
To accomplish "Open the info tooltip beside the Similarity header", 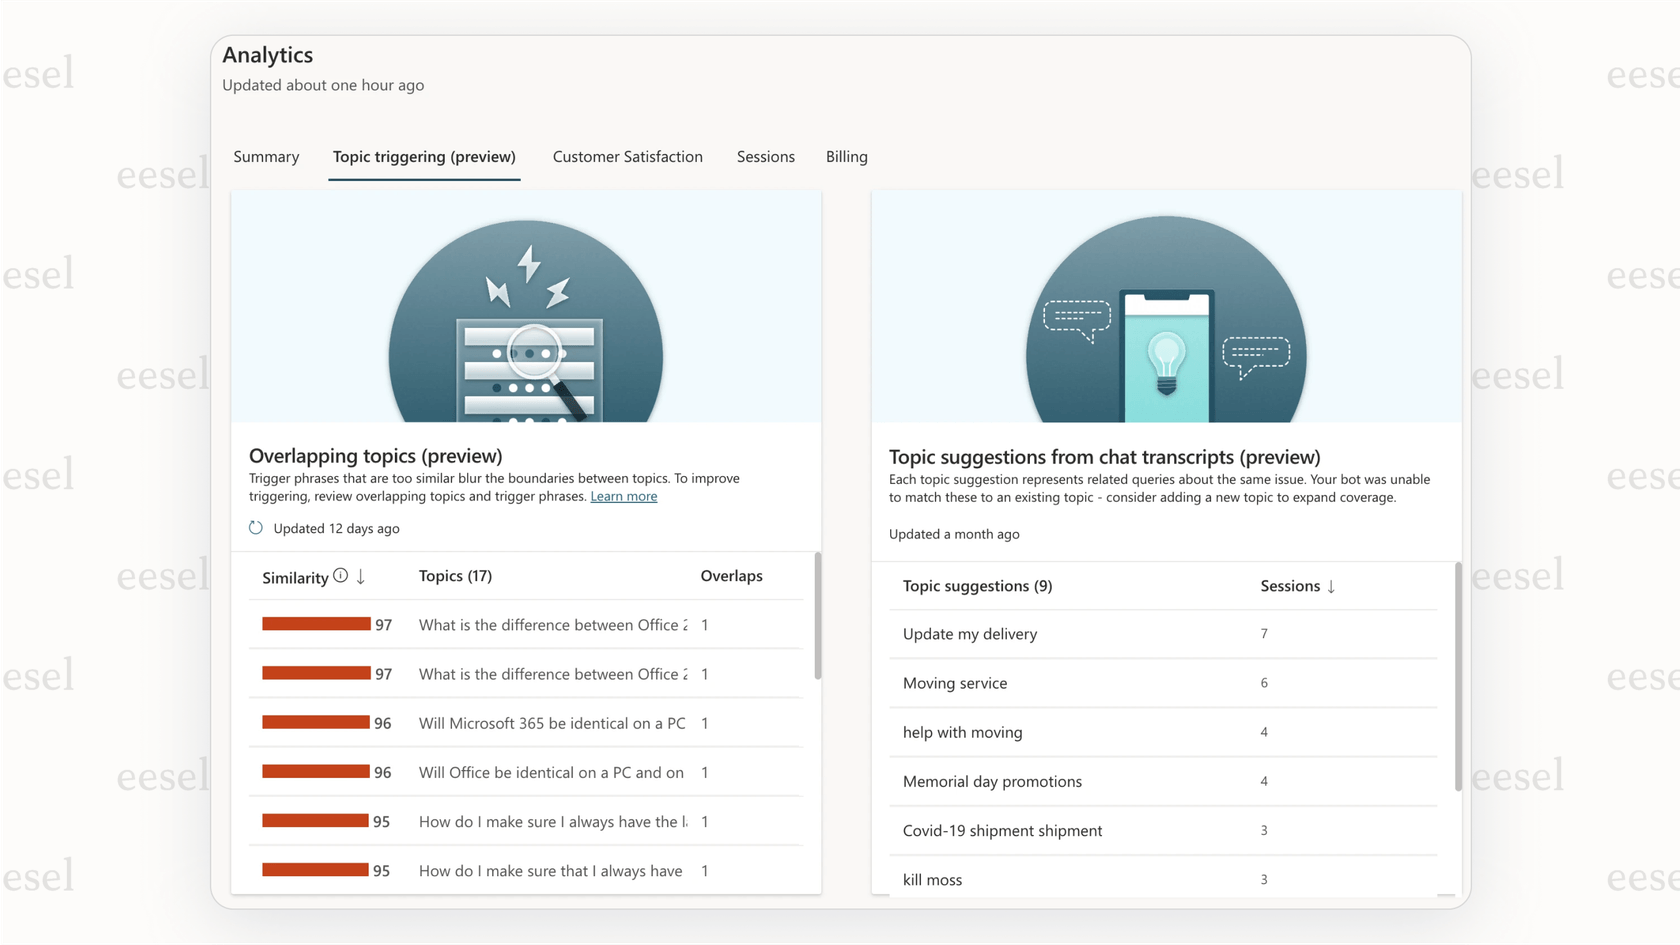I will coord(340,576).
